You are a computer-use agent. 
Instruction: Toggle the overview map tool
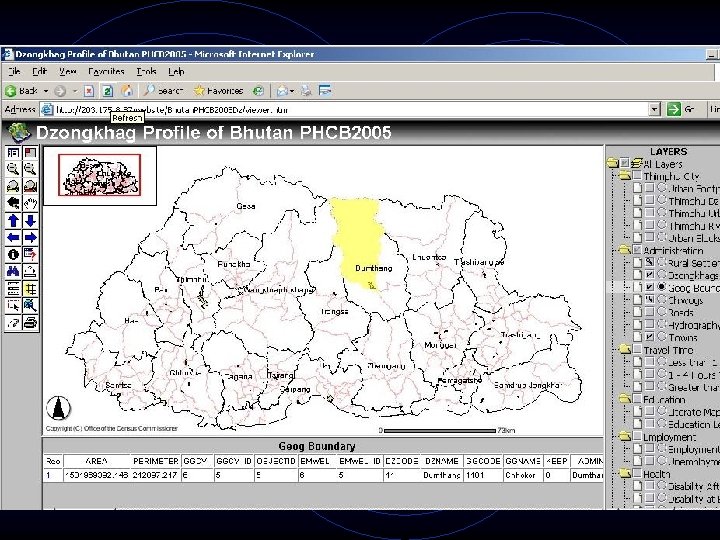30,153
